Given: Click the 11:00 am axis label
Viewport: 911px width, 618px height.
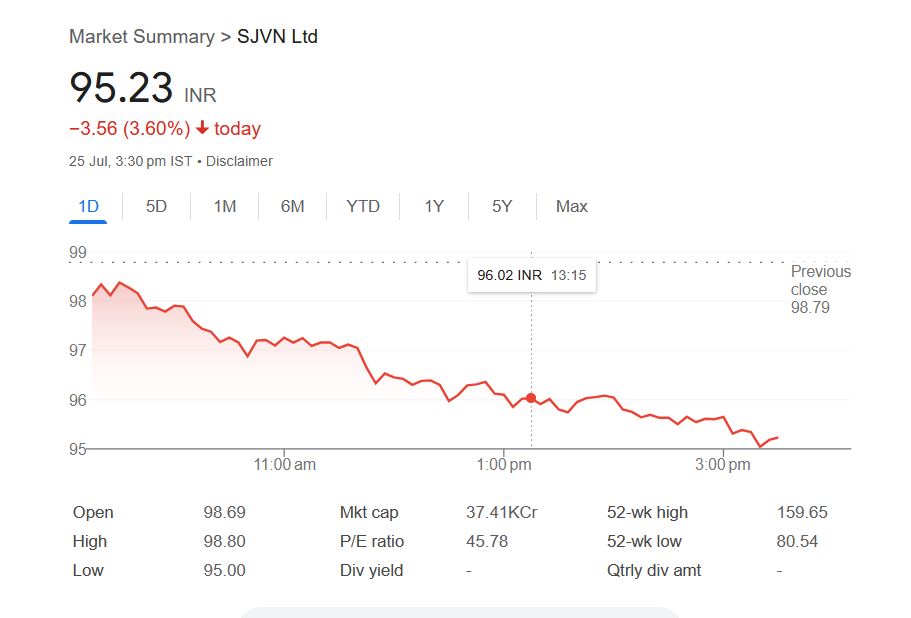Looking at the screenshot, I should 285,465.
